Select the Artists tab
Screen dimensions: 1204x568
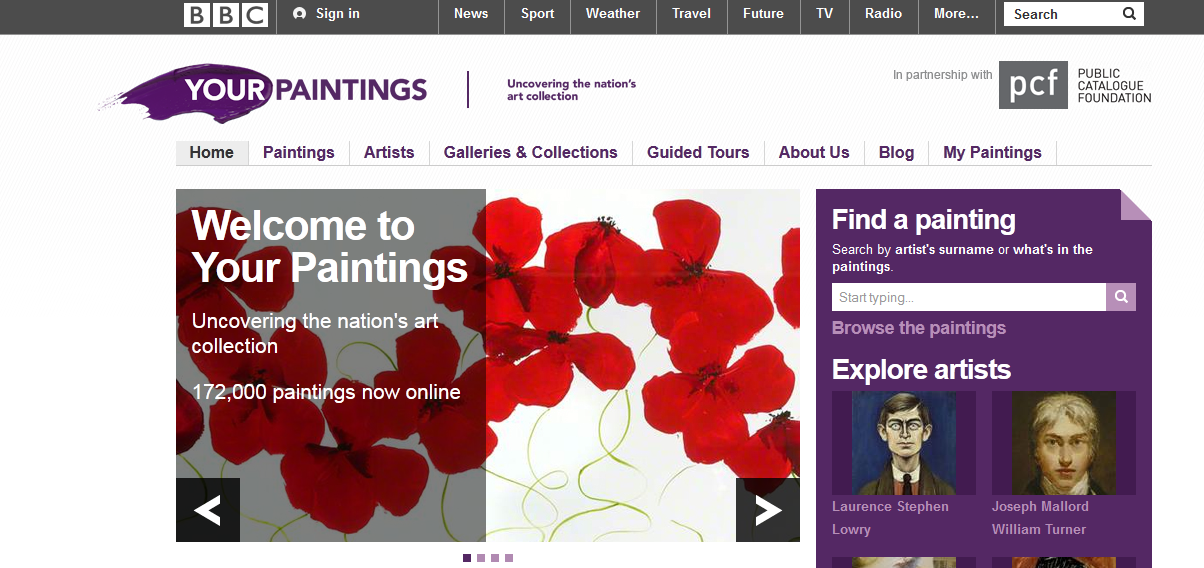point(389,153)
